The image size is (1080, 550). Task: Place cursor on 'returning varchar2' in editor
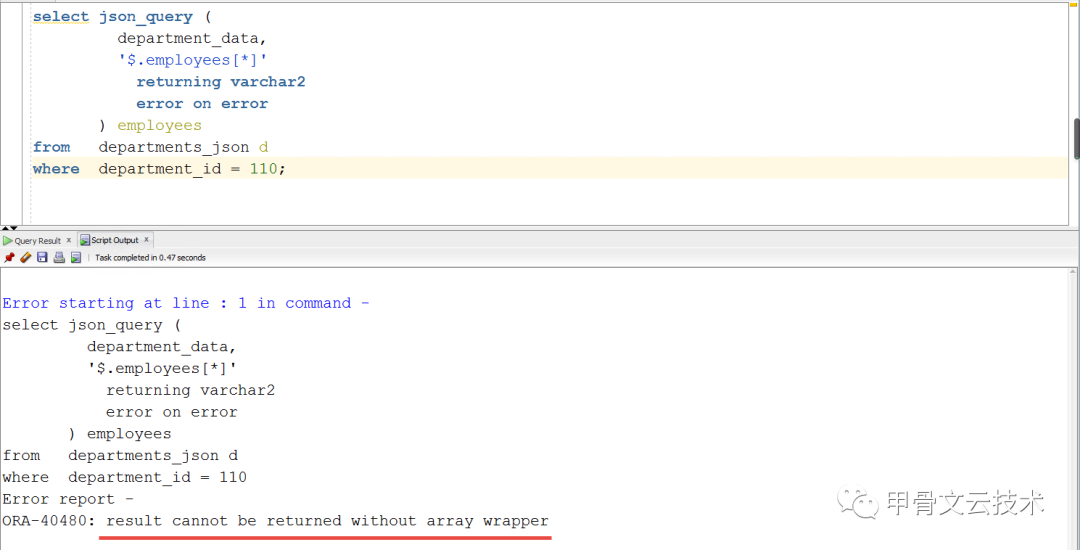(220, 82)
